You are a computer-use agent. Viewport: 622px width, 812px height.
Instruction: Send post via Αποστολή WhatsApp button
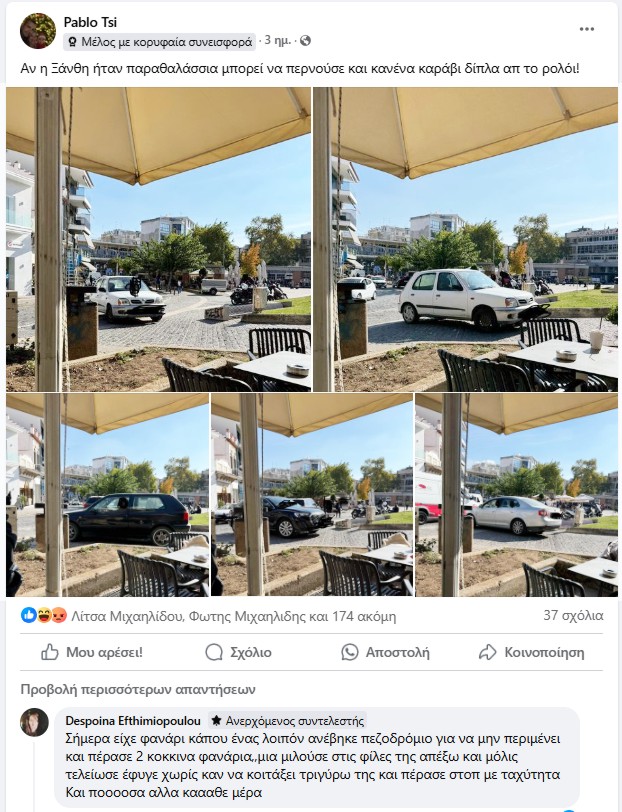(x=385, y=652)
